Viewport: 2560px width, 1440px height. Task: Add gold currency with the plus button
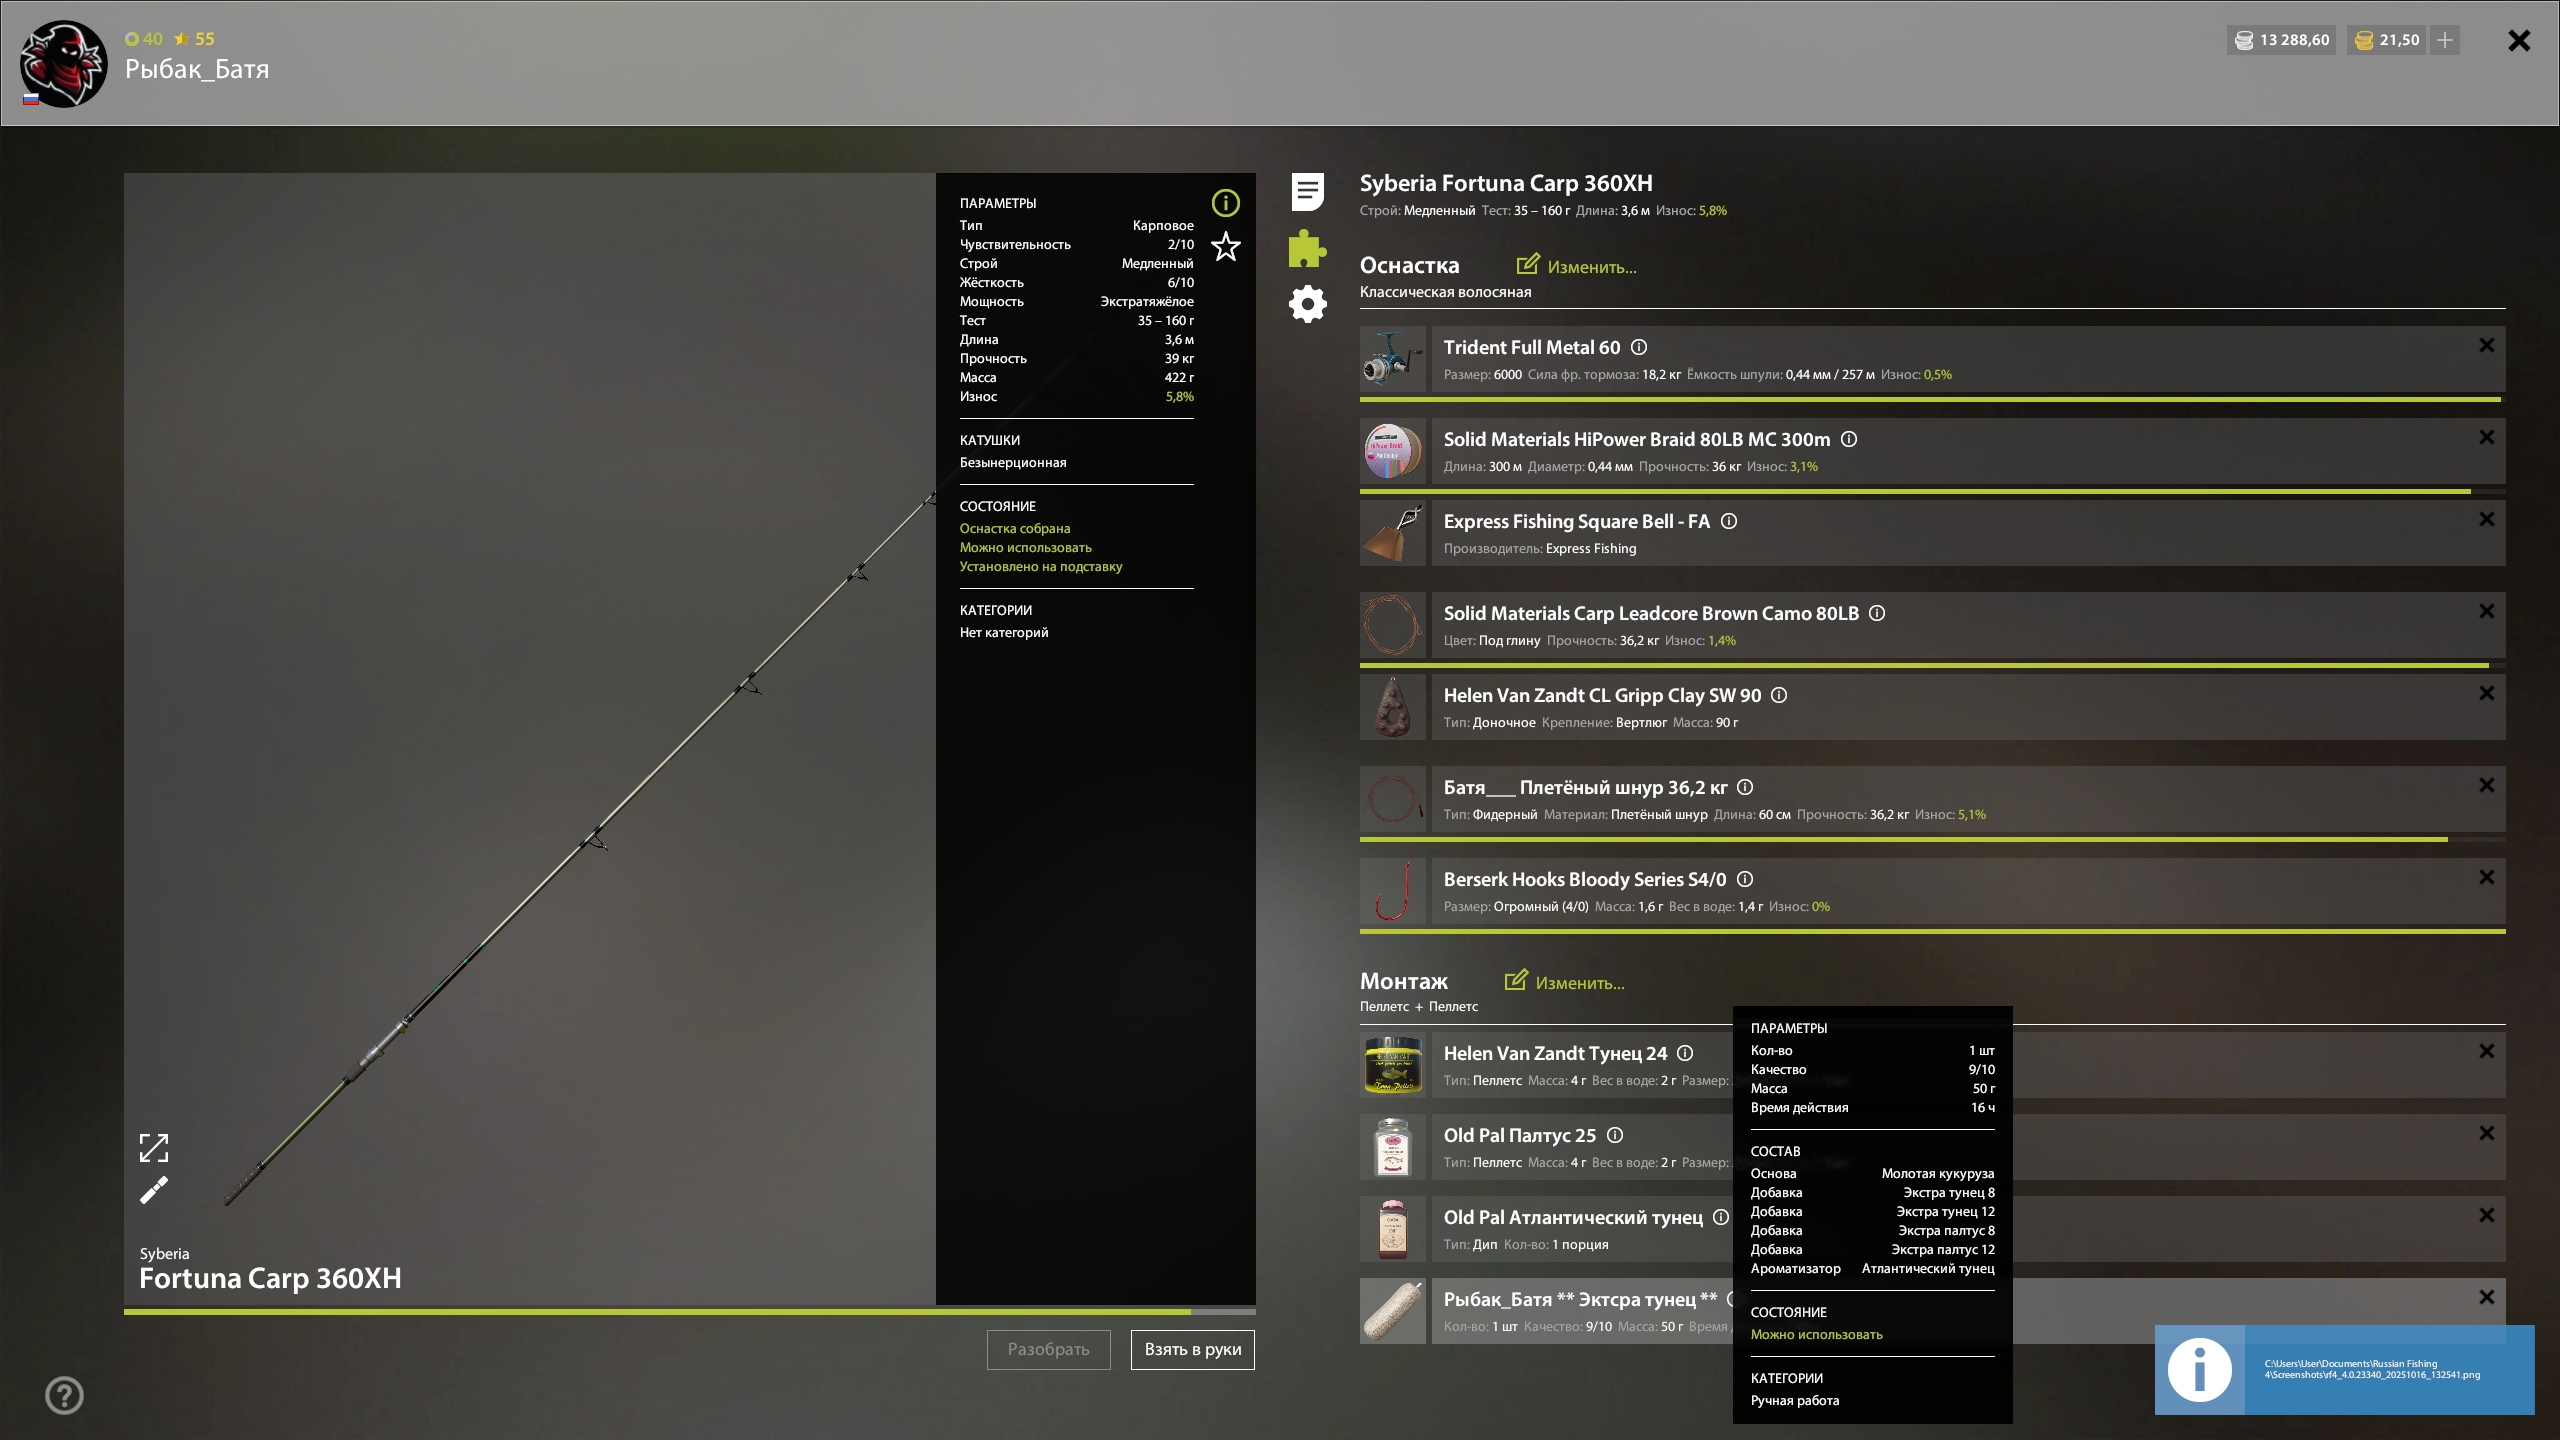pyautogui.click(x=2445, y=40)
